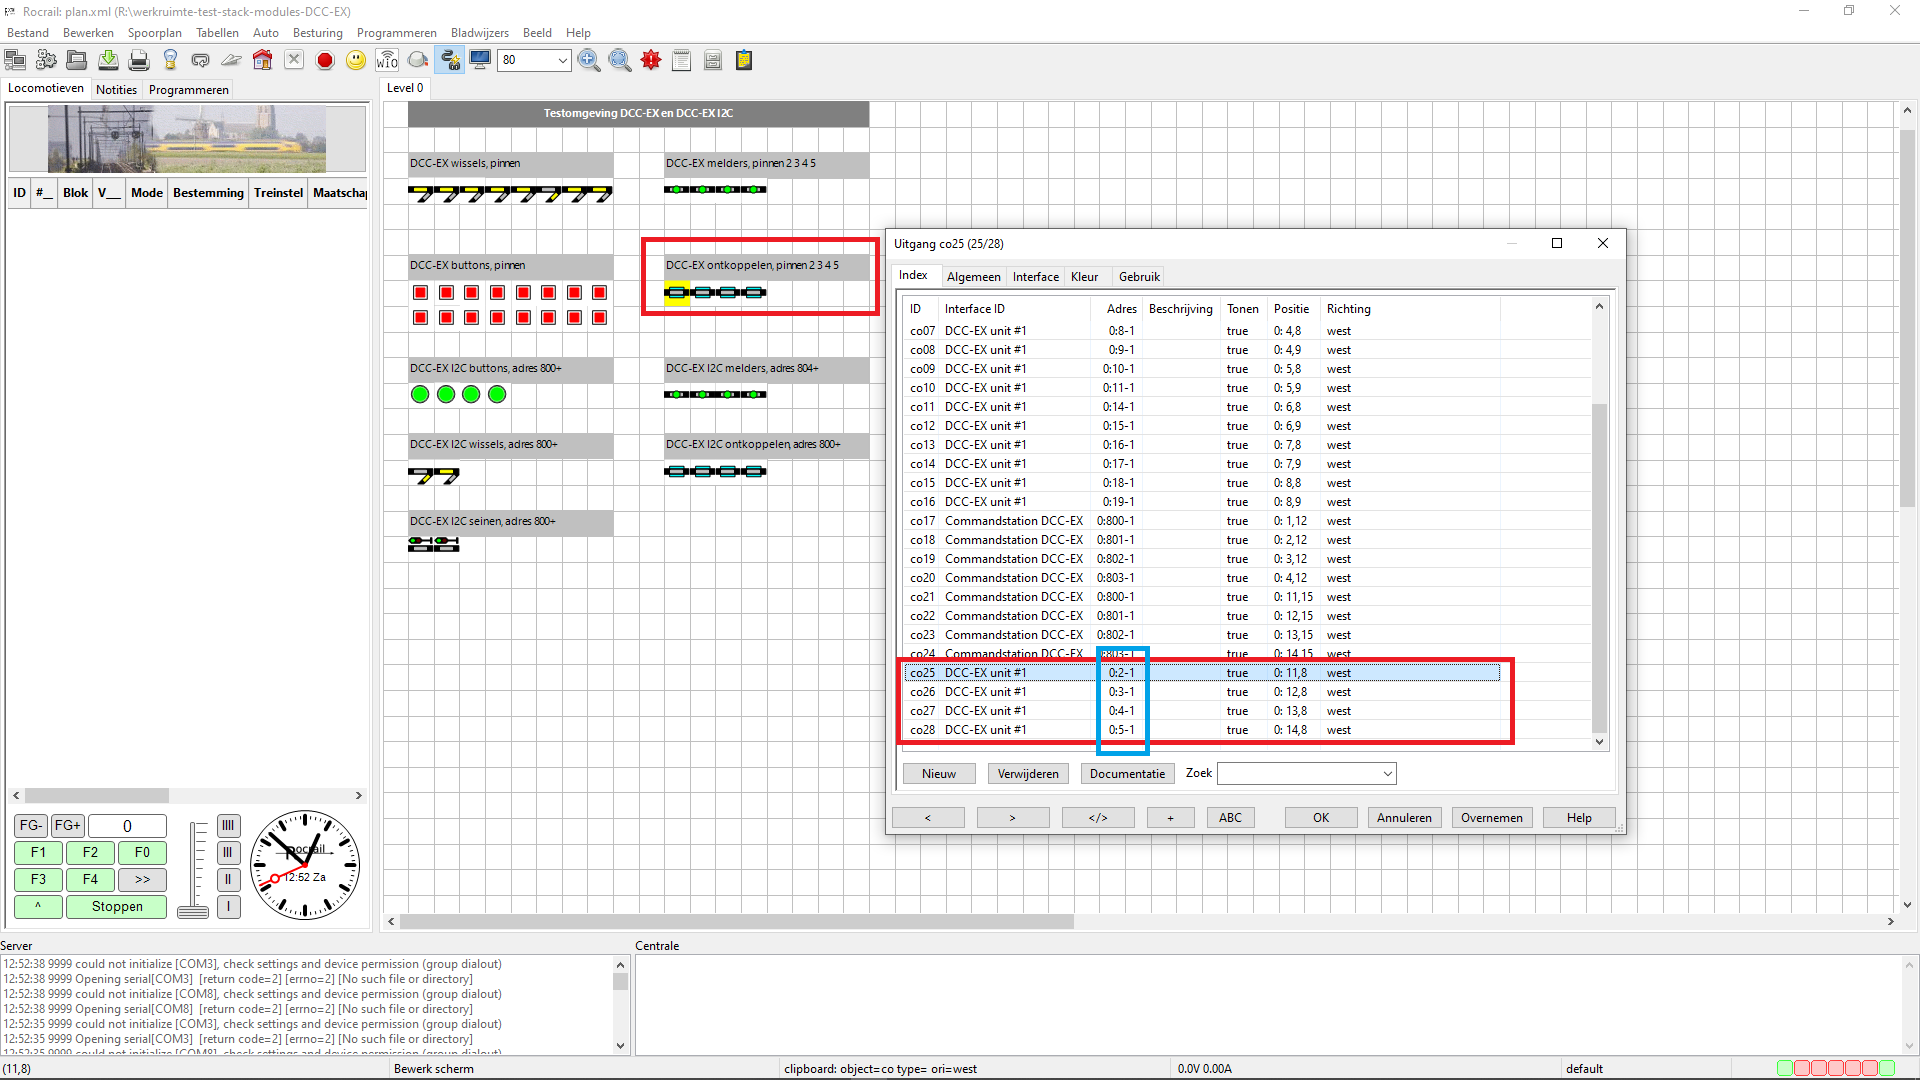This screenshot has height=1080, width=1920.
Task: Expand the >> function group button
Action: (x=142, y=879)
